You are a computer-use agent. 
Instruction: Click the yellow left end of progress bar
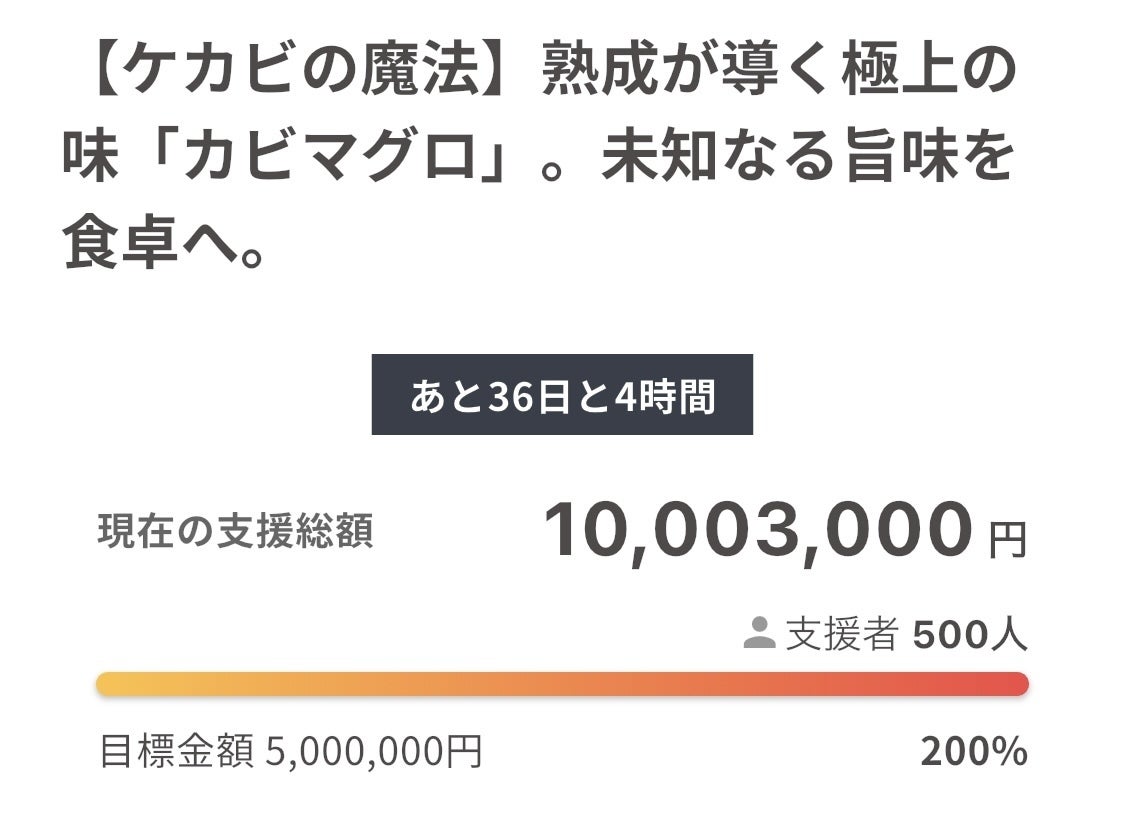pyautogui.click(x=110, y=684)
